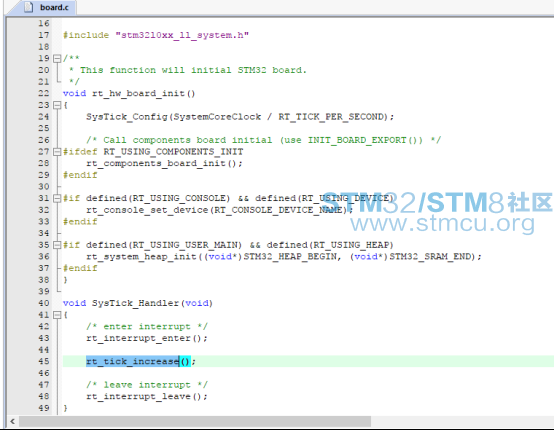Click SystemCoreClock on line 24
The width and height of the screenshot is (554, 430).
pos(217,117)
